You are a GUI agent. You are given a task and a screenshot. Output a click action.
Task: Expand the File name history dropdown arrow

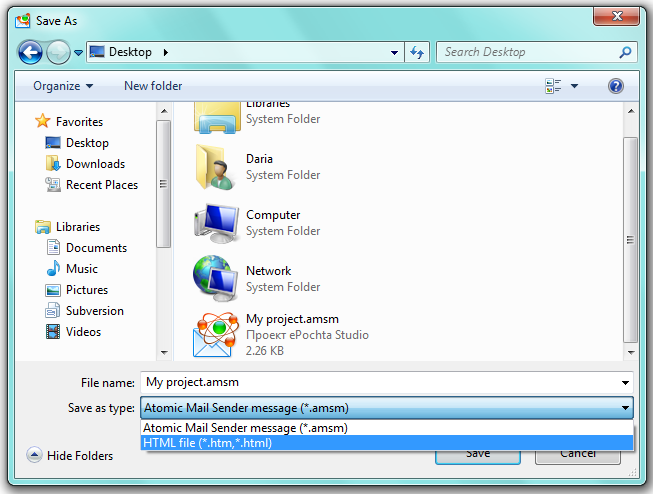point(625,382)
